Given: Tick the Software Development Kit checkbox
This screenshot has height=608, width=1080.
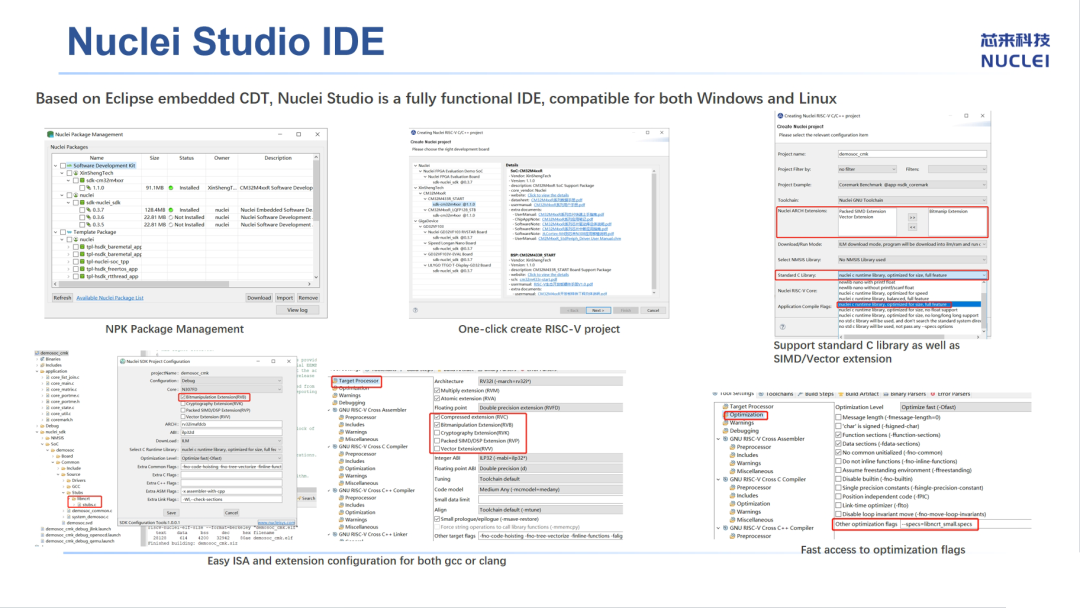Looking at the screenshot, I should pyautogui.click(x=63, y=166).
